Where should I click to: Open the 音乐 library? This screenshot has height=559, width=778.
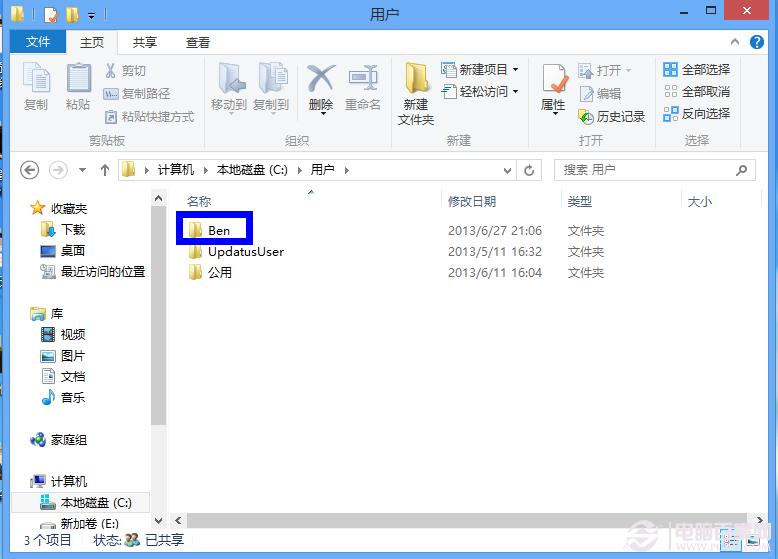(x=63, y=397)
